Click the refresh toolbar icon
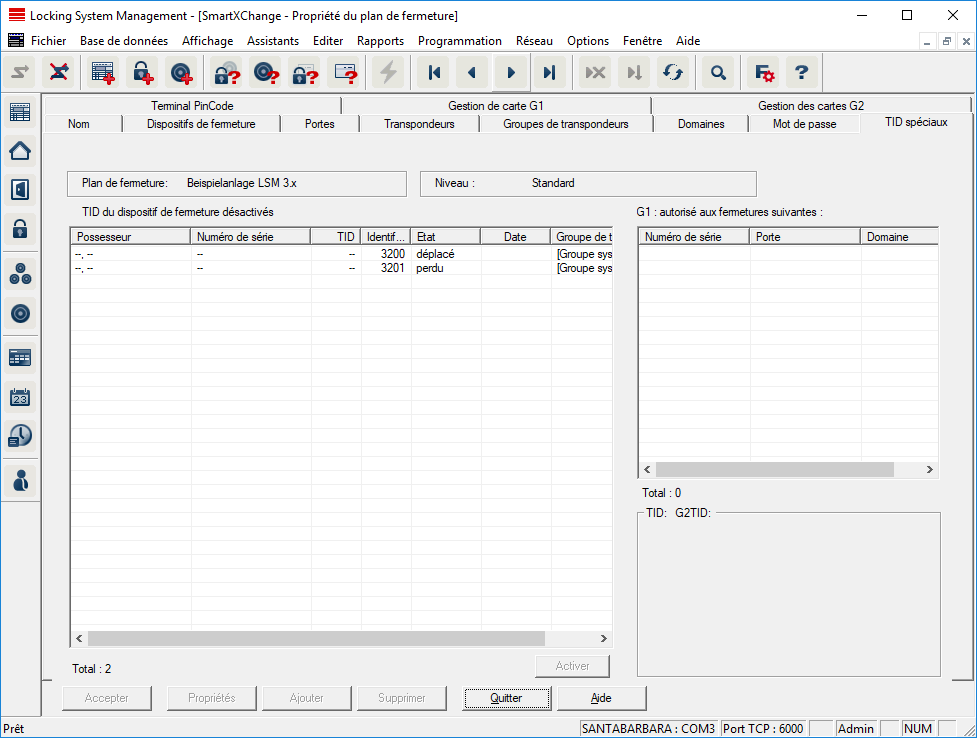 pyautogui.click(x=672, y=72)
